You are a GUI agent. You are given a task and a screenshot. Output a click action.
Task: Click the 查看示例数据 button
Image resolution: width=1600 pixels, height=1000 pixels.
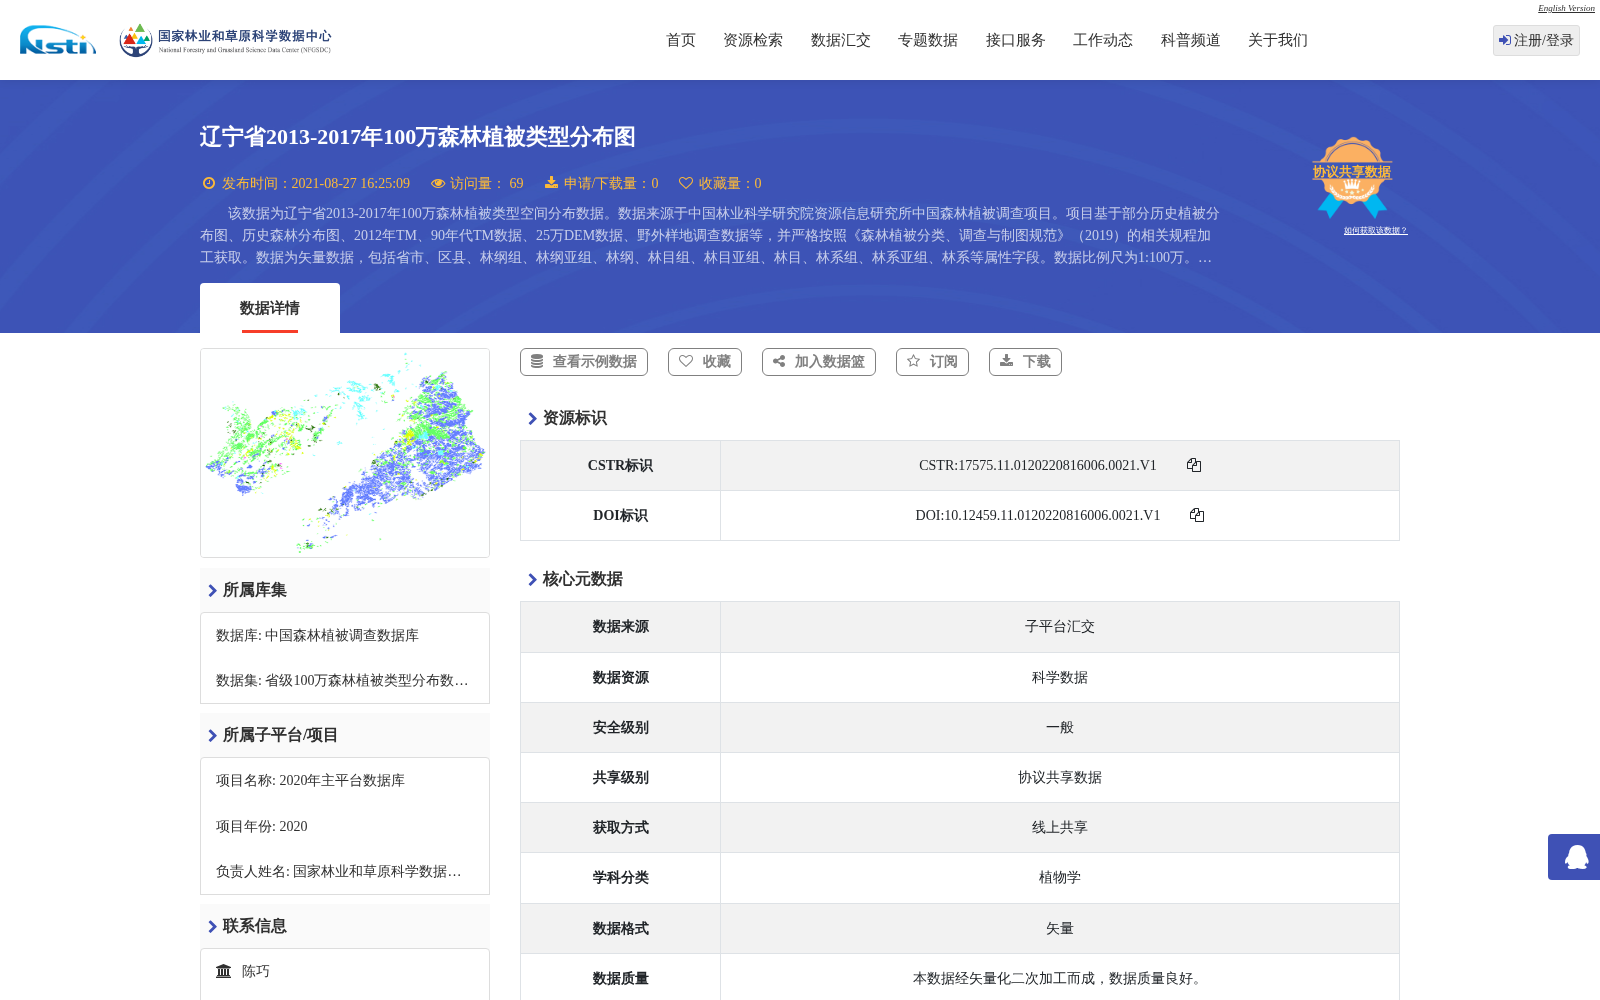coord(584,362)
